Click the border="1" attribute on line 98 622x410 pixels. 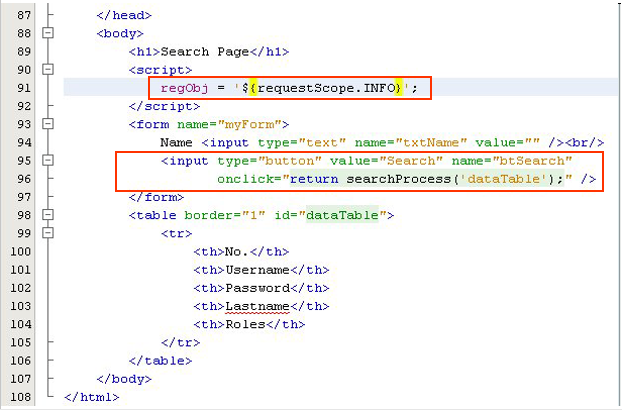click(x=225, y=215)
